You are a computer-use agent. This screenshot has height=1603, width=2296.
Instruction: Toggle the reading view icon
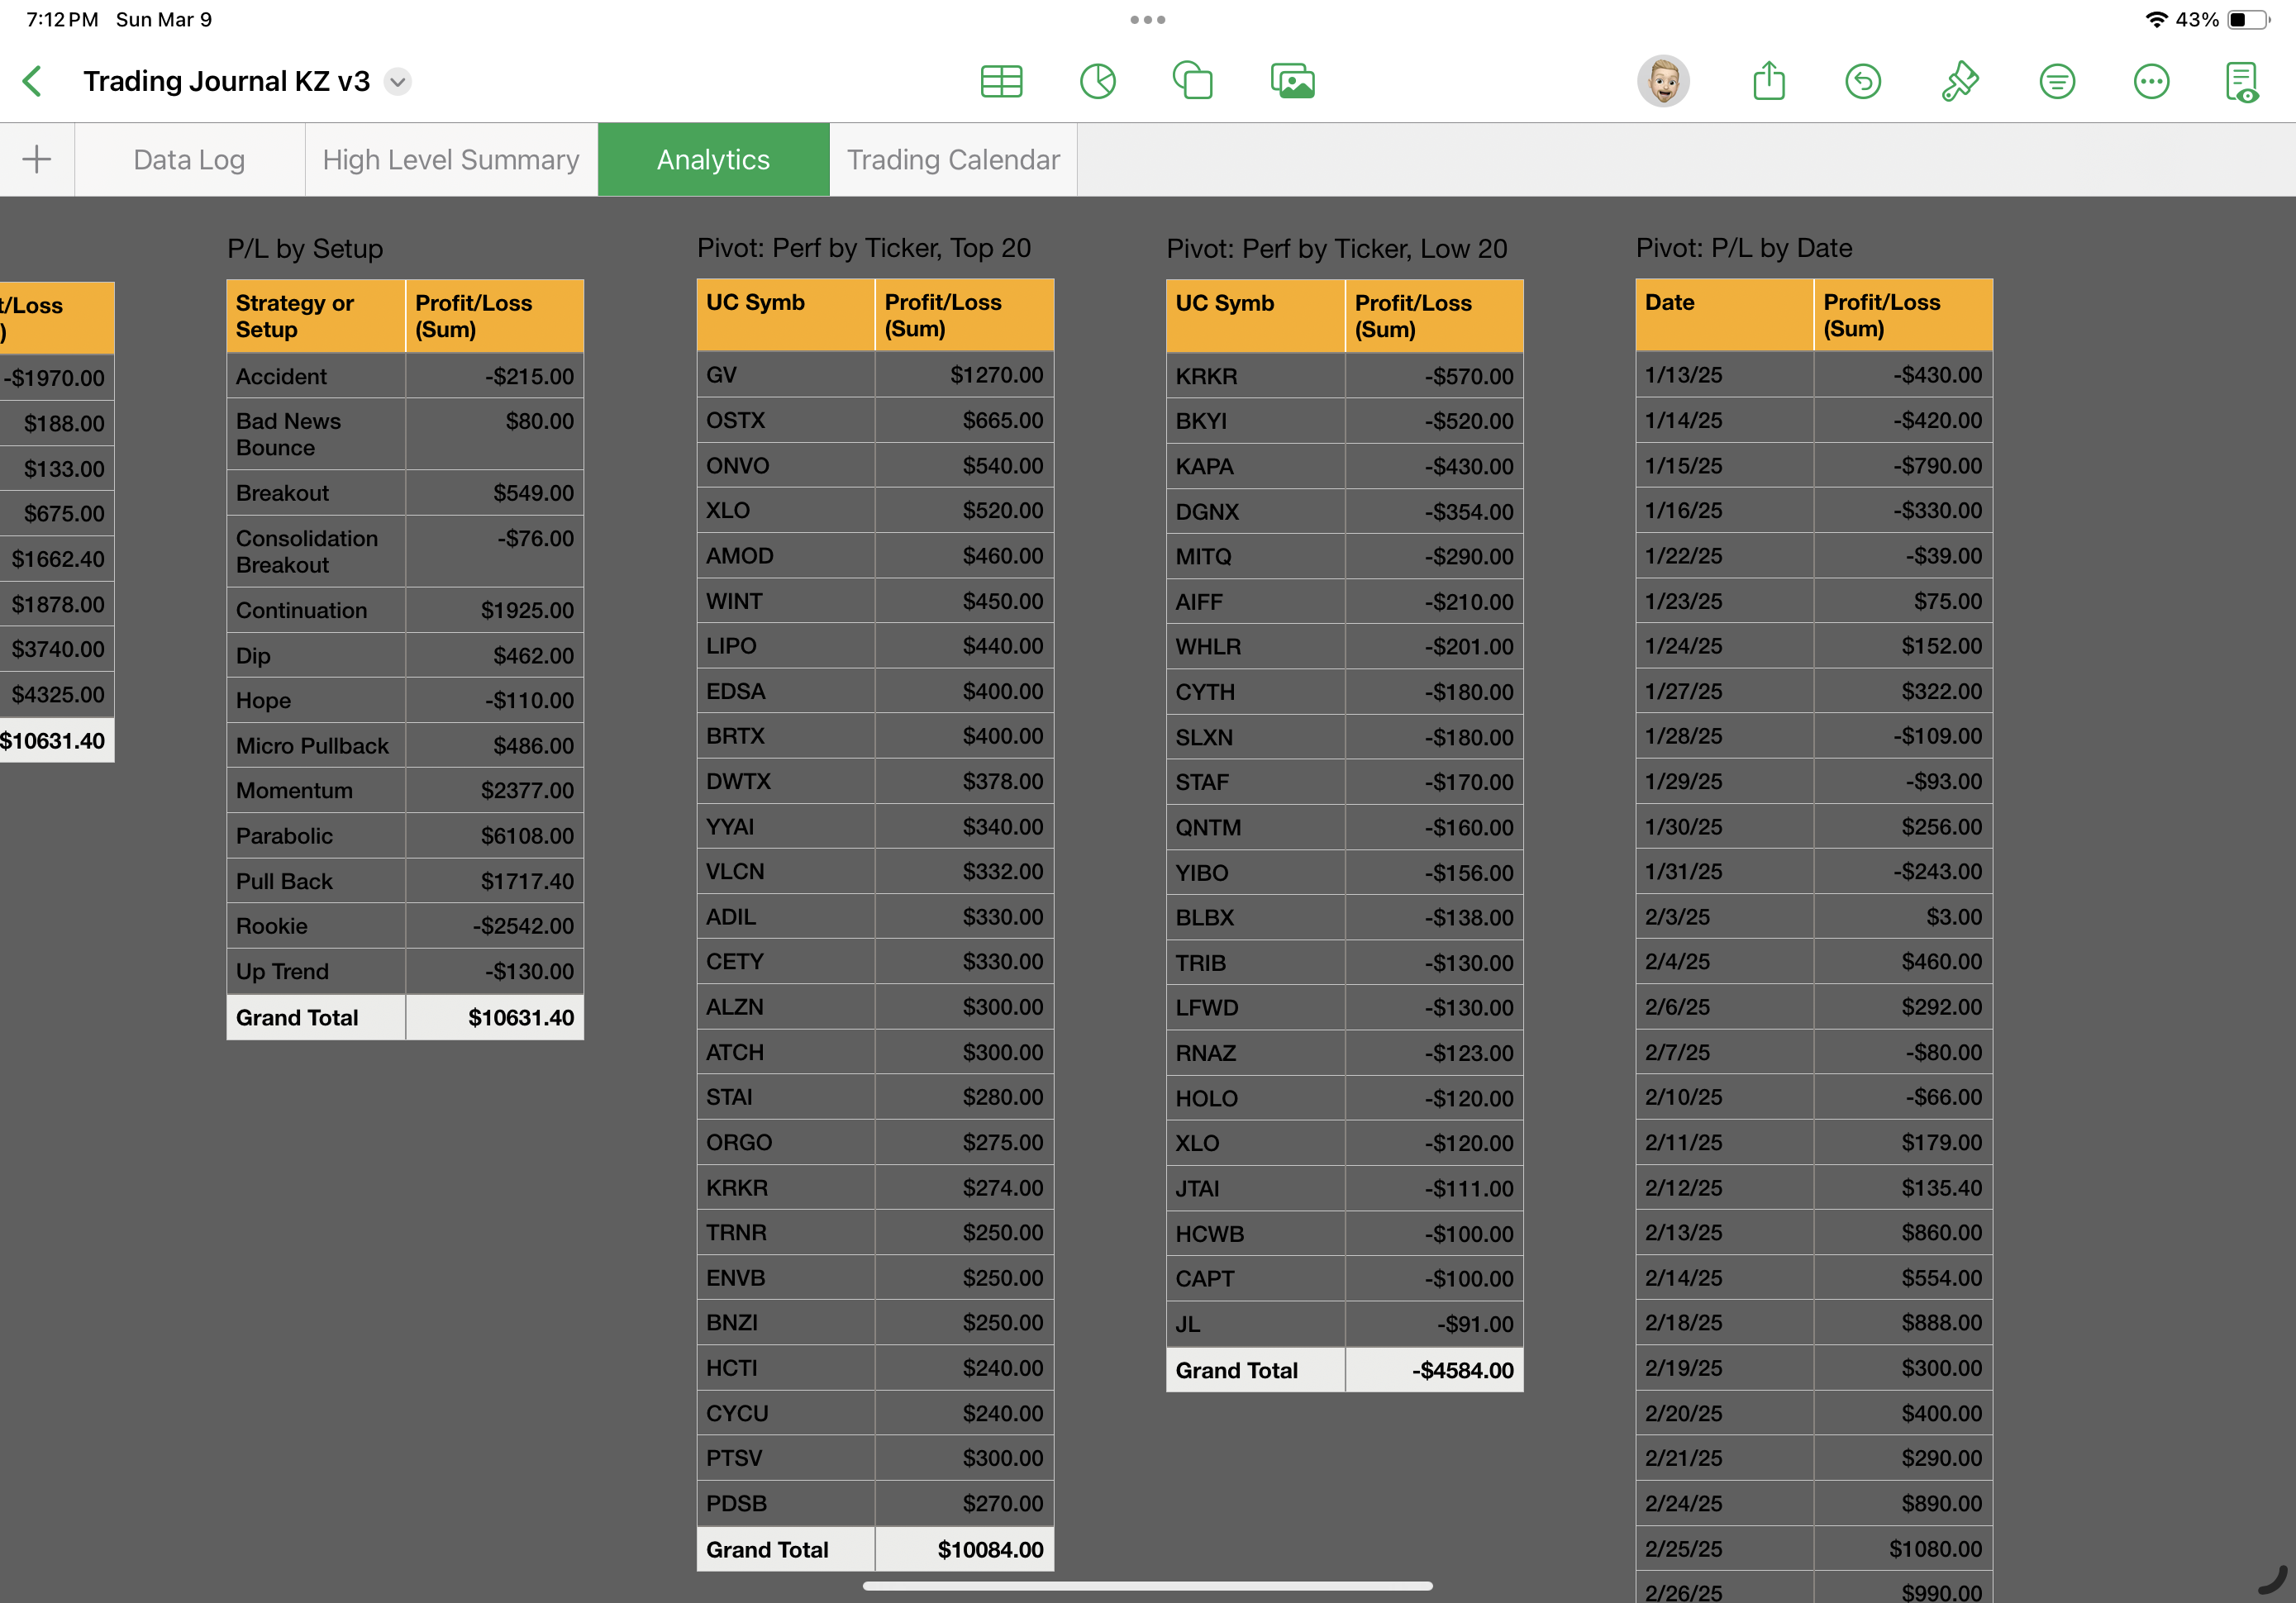2242,81
